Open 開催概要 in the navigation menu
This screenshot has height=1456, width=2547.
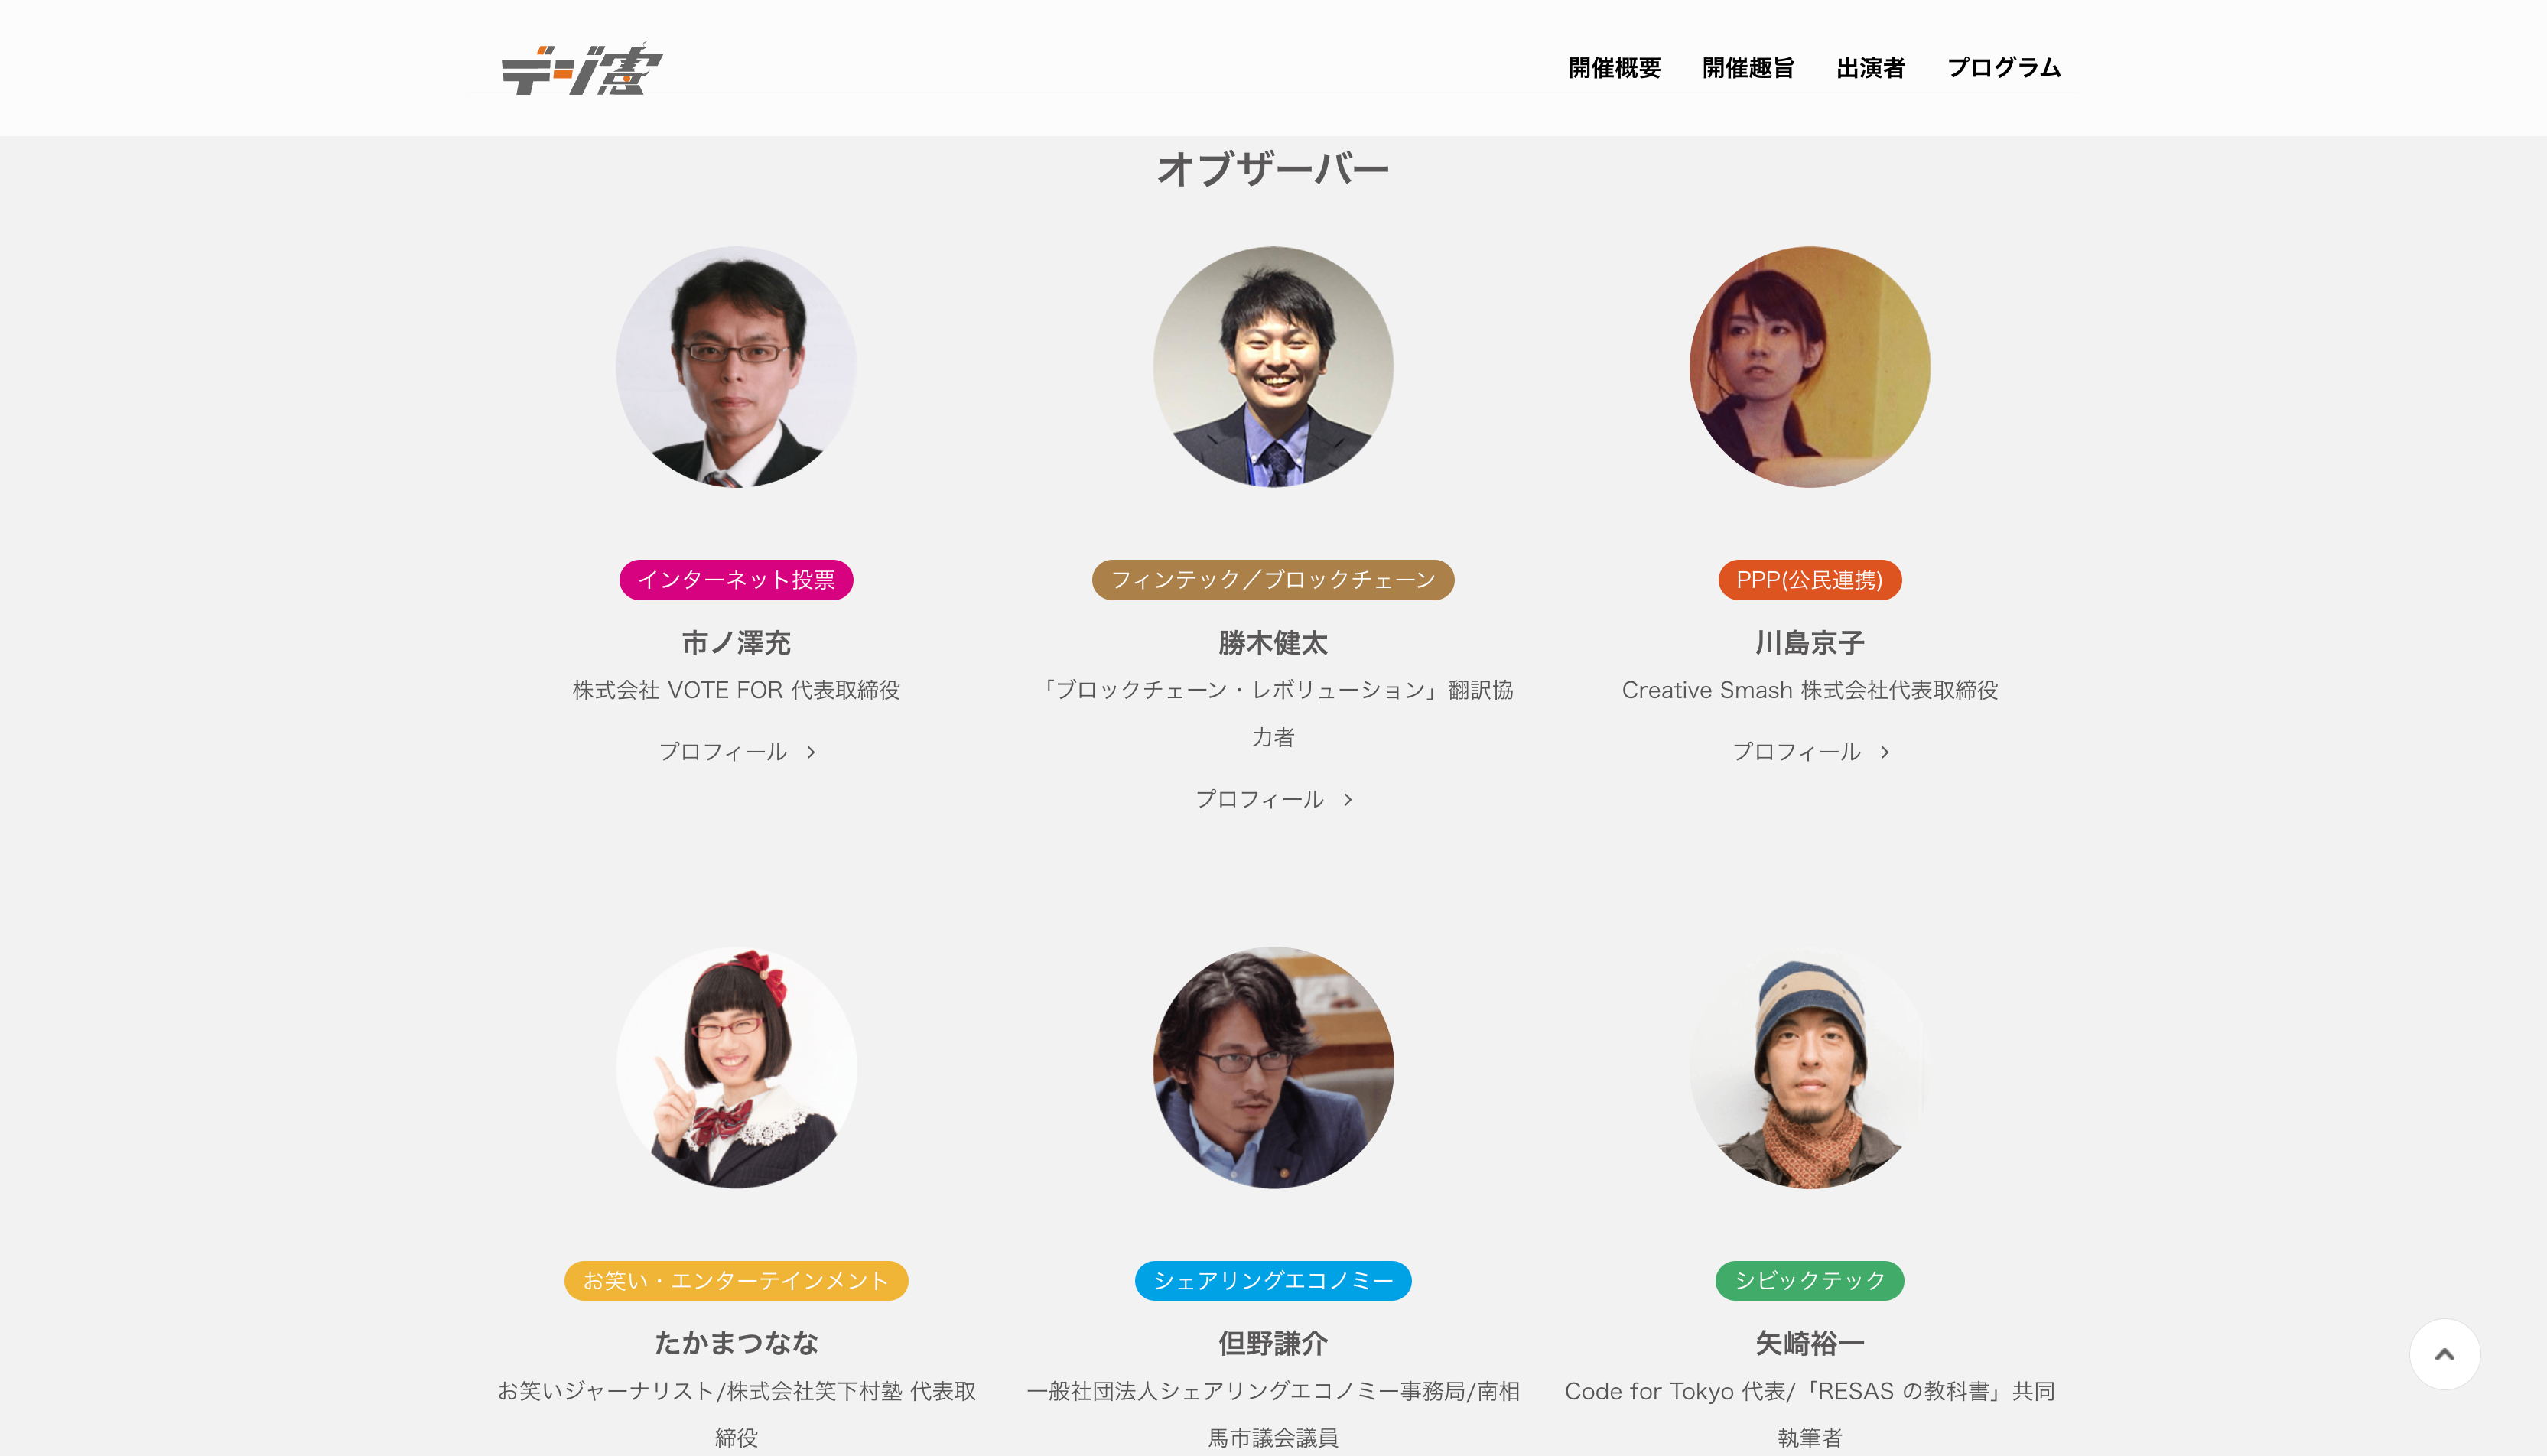(1614, 68)
